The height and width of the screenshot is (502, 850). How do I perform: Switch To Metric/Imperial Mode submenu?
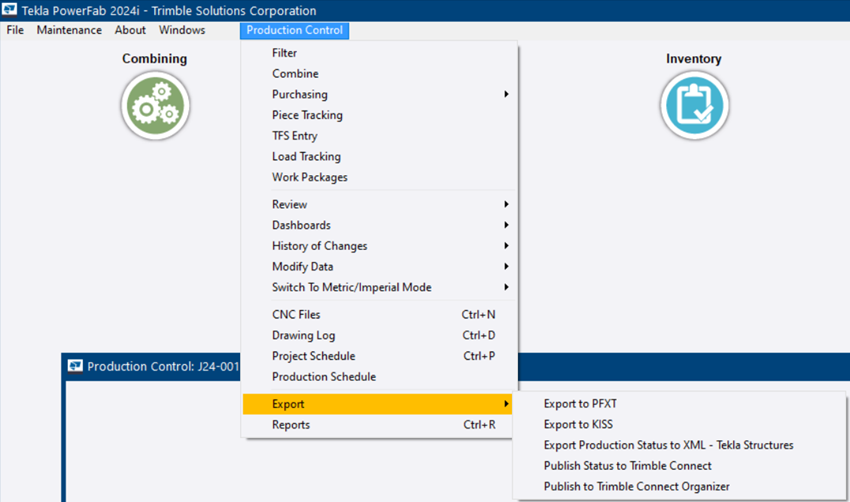[351, 287]
